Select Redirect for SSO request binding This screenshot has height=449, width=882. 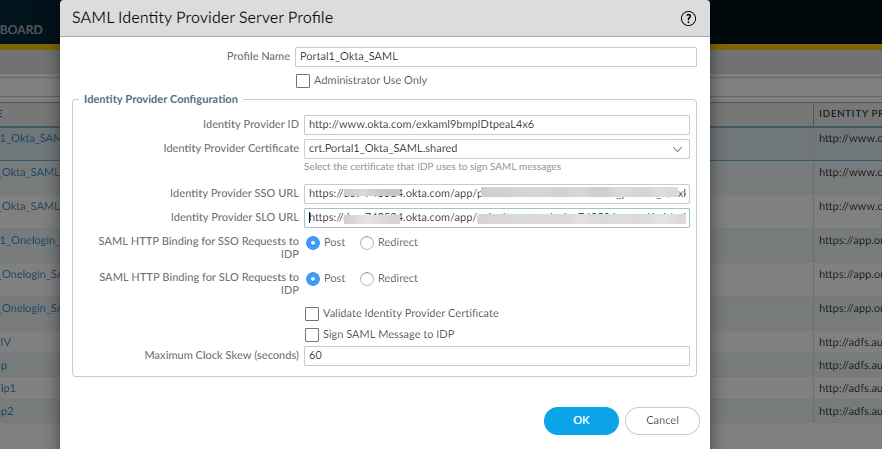pos(367,243)
